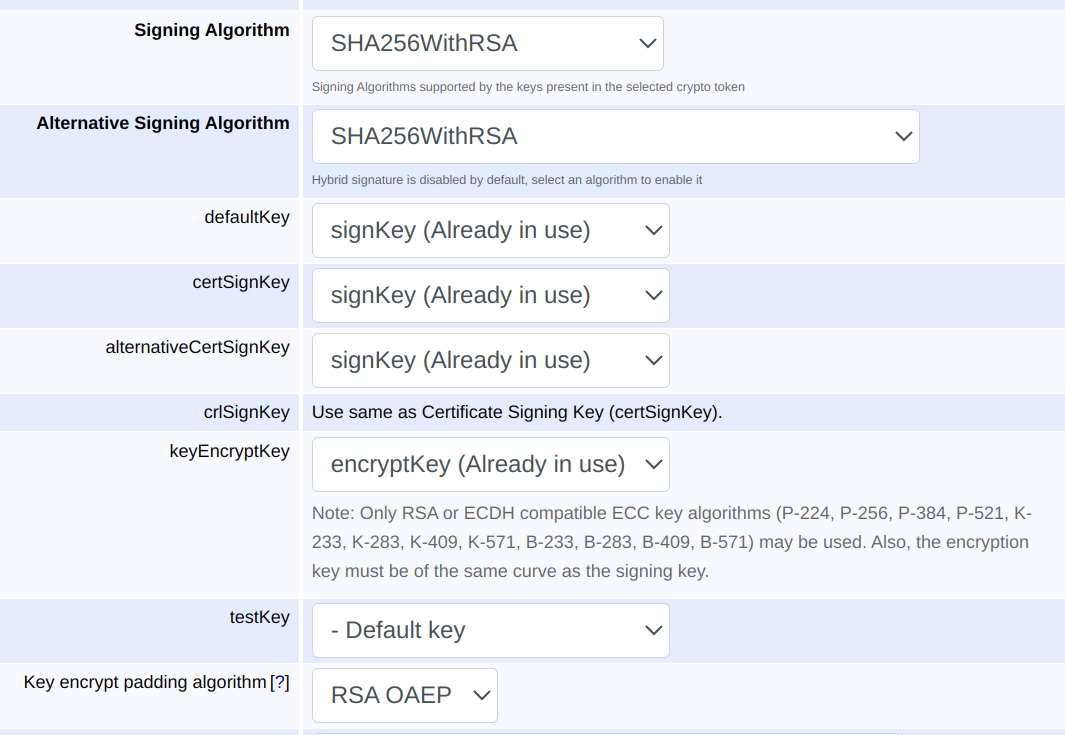
Task: Click the Alternative Signing Algorithm row label
Action: [163, 122]
